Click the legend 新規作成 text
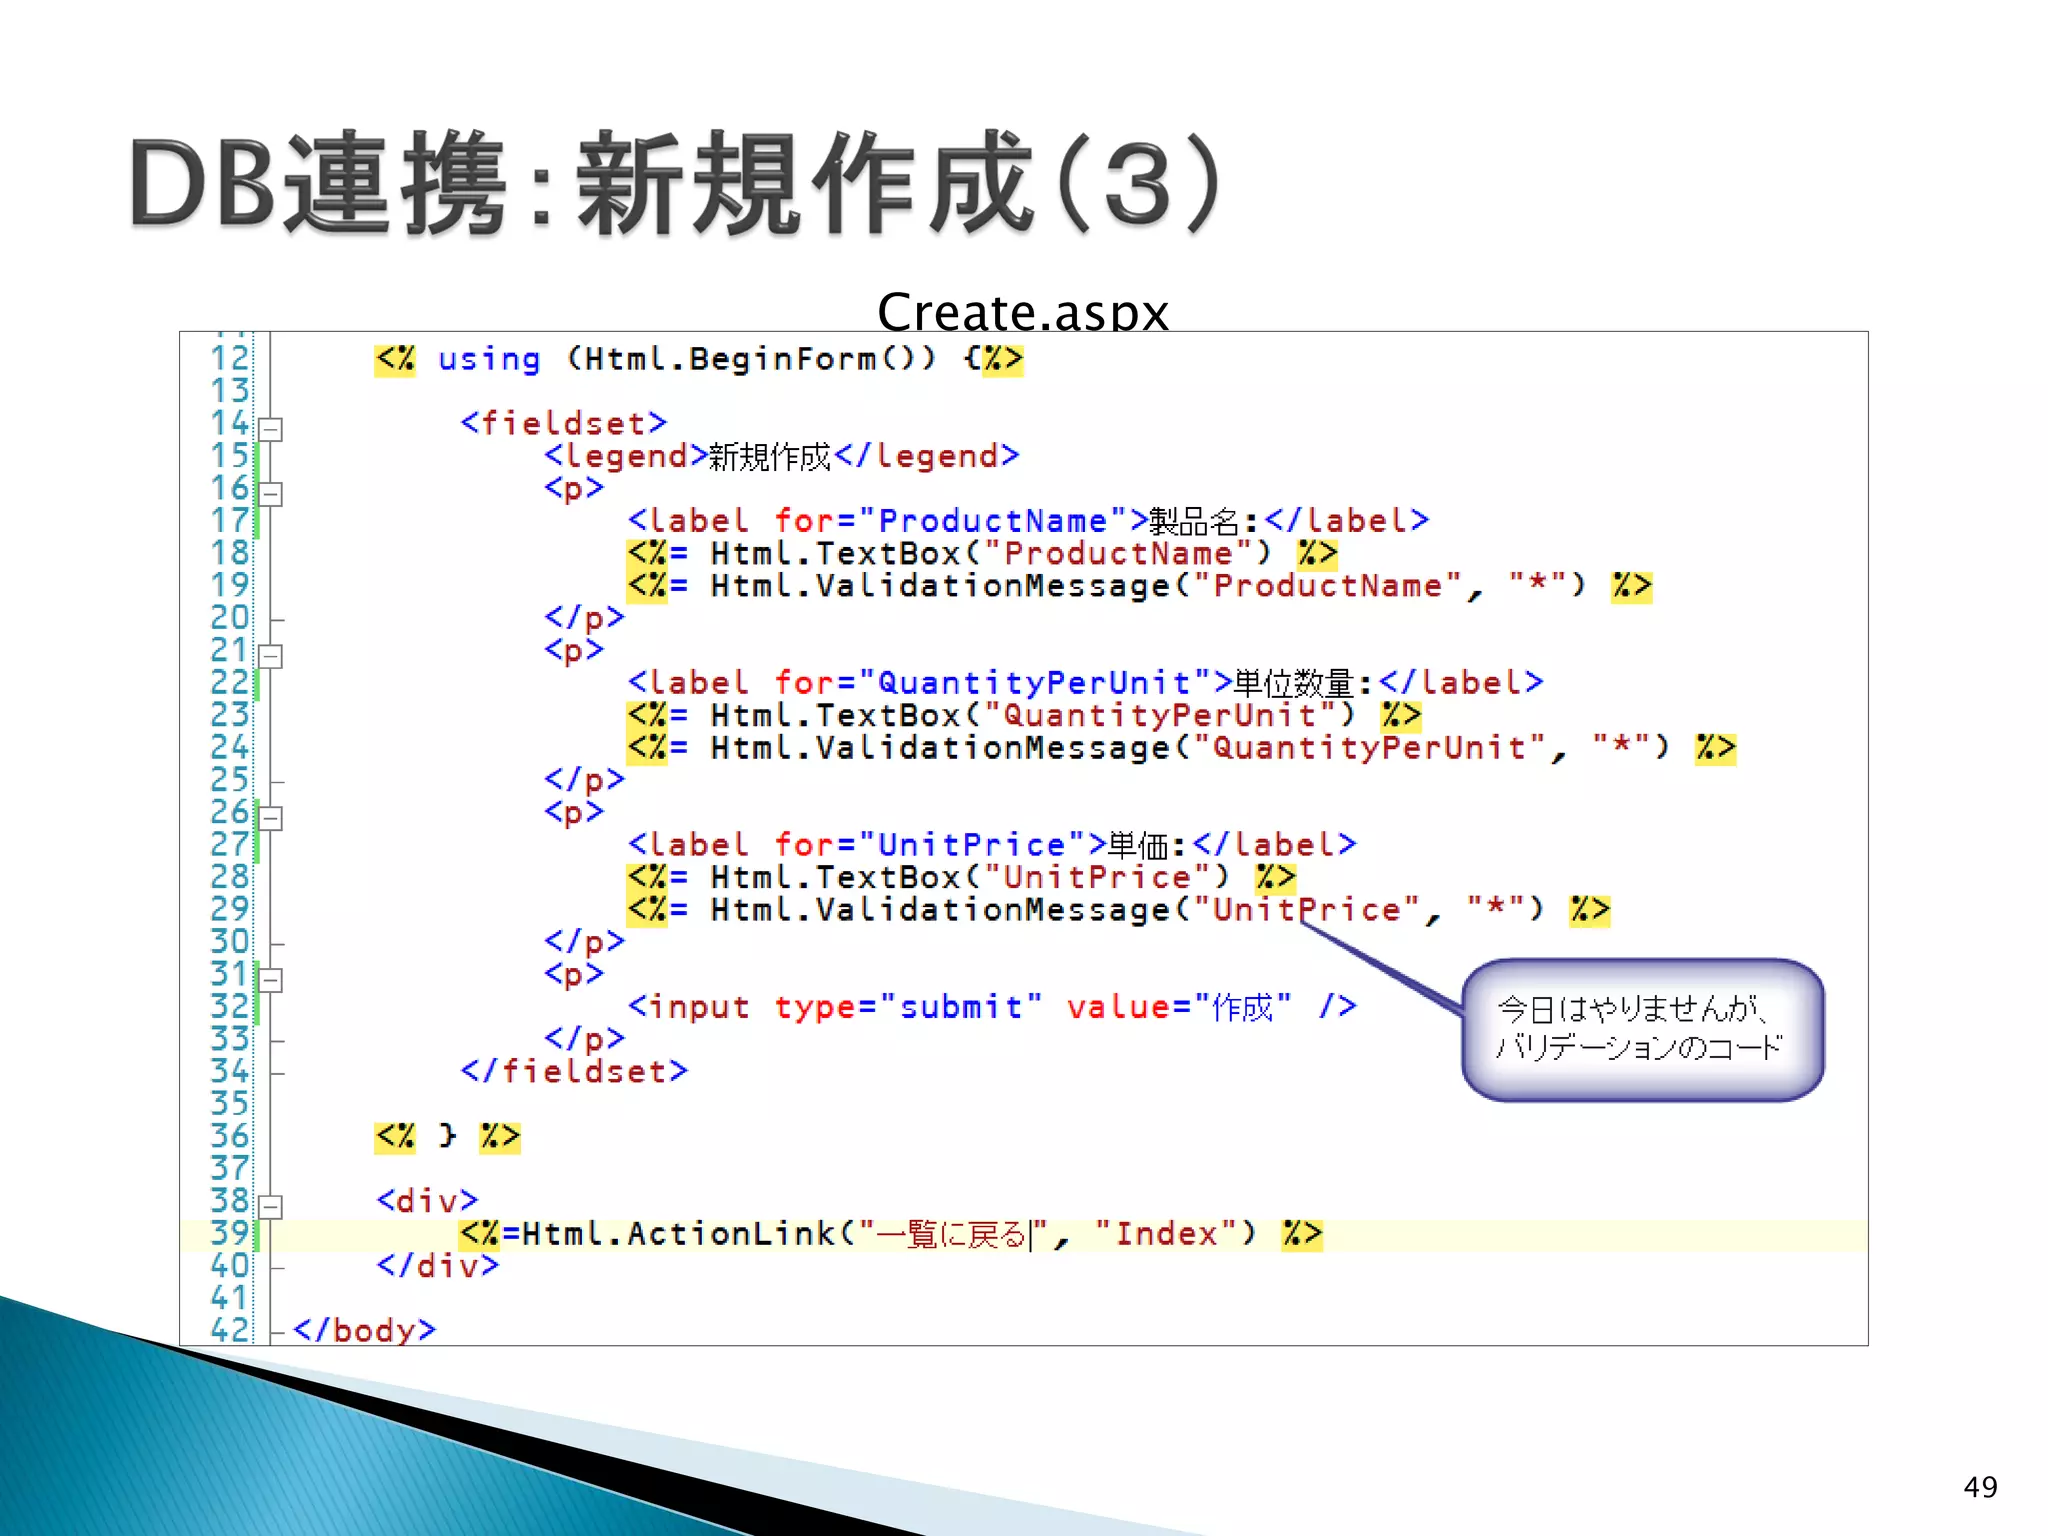 pos(769,457)
